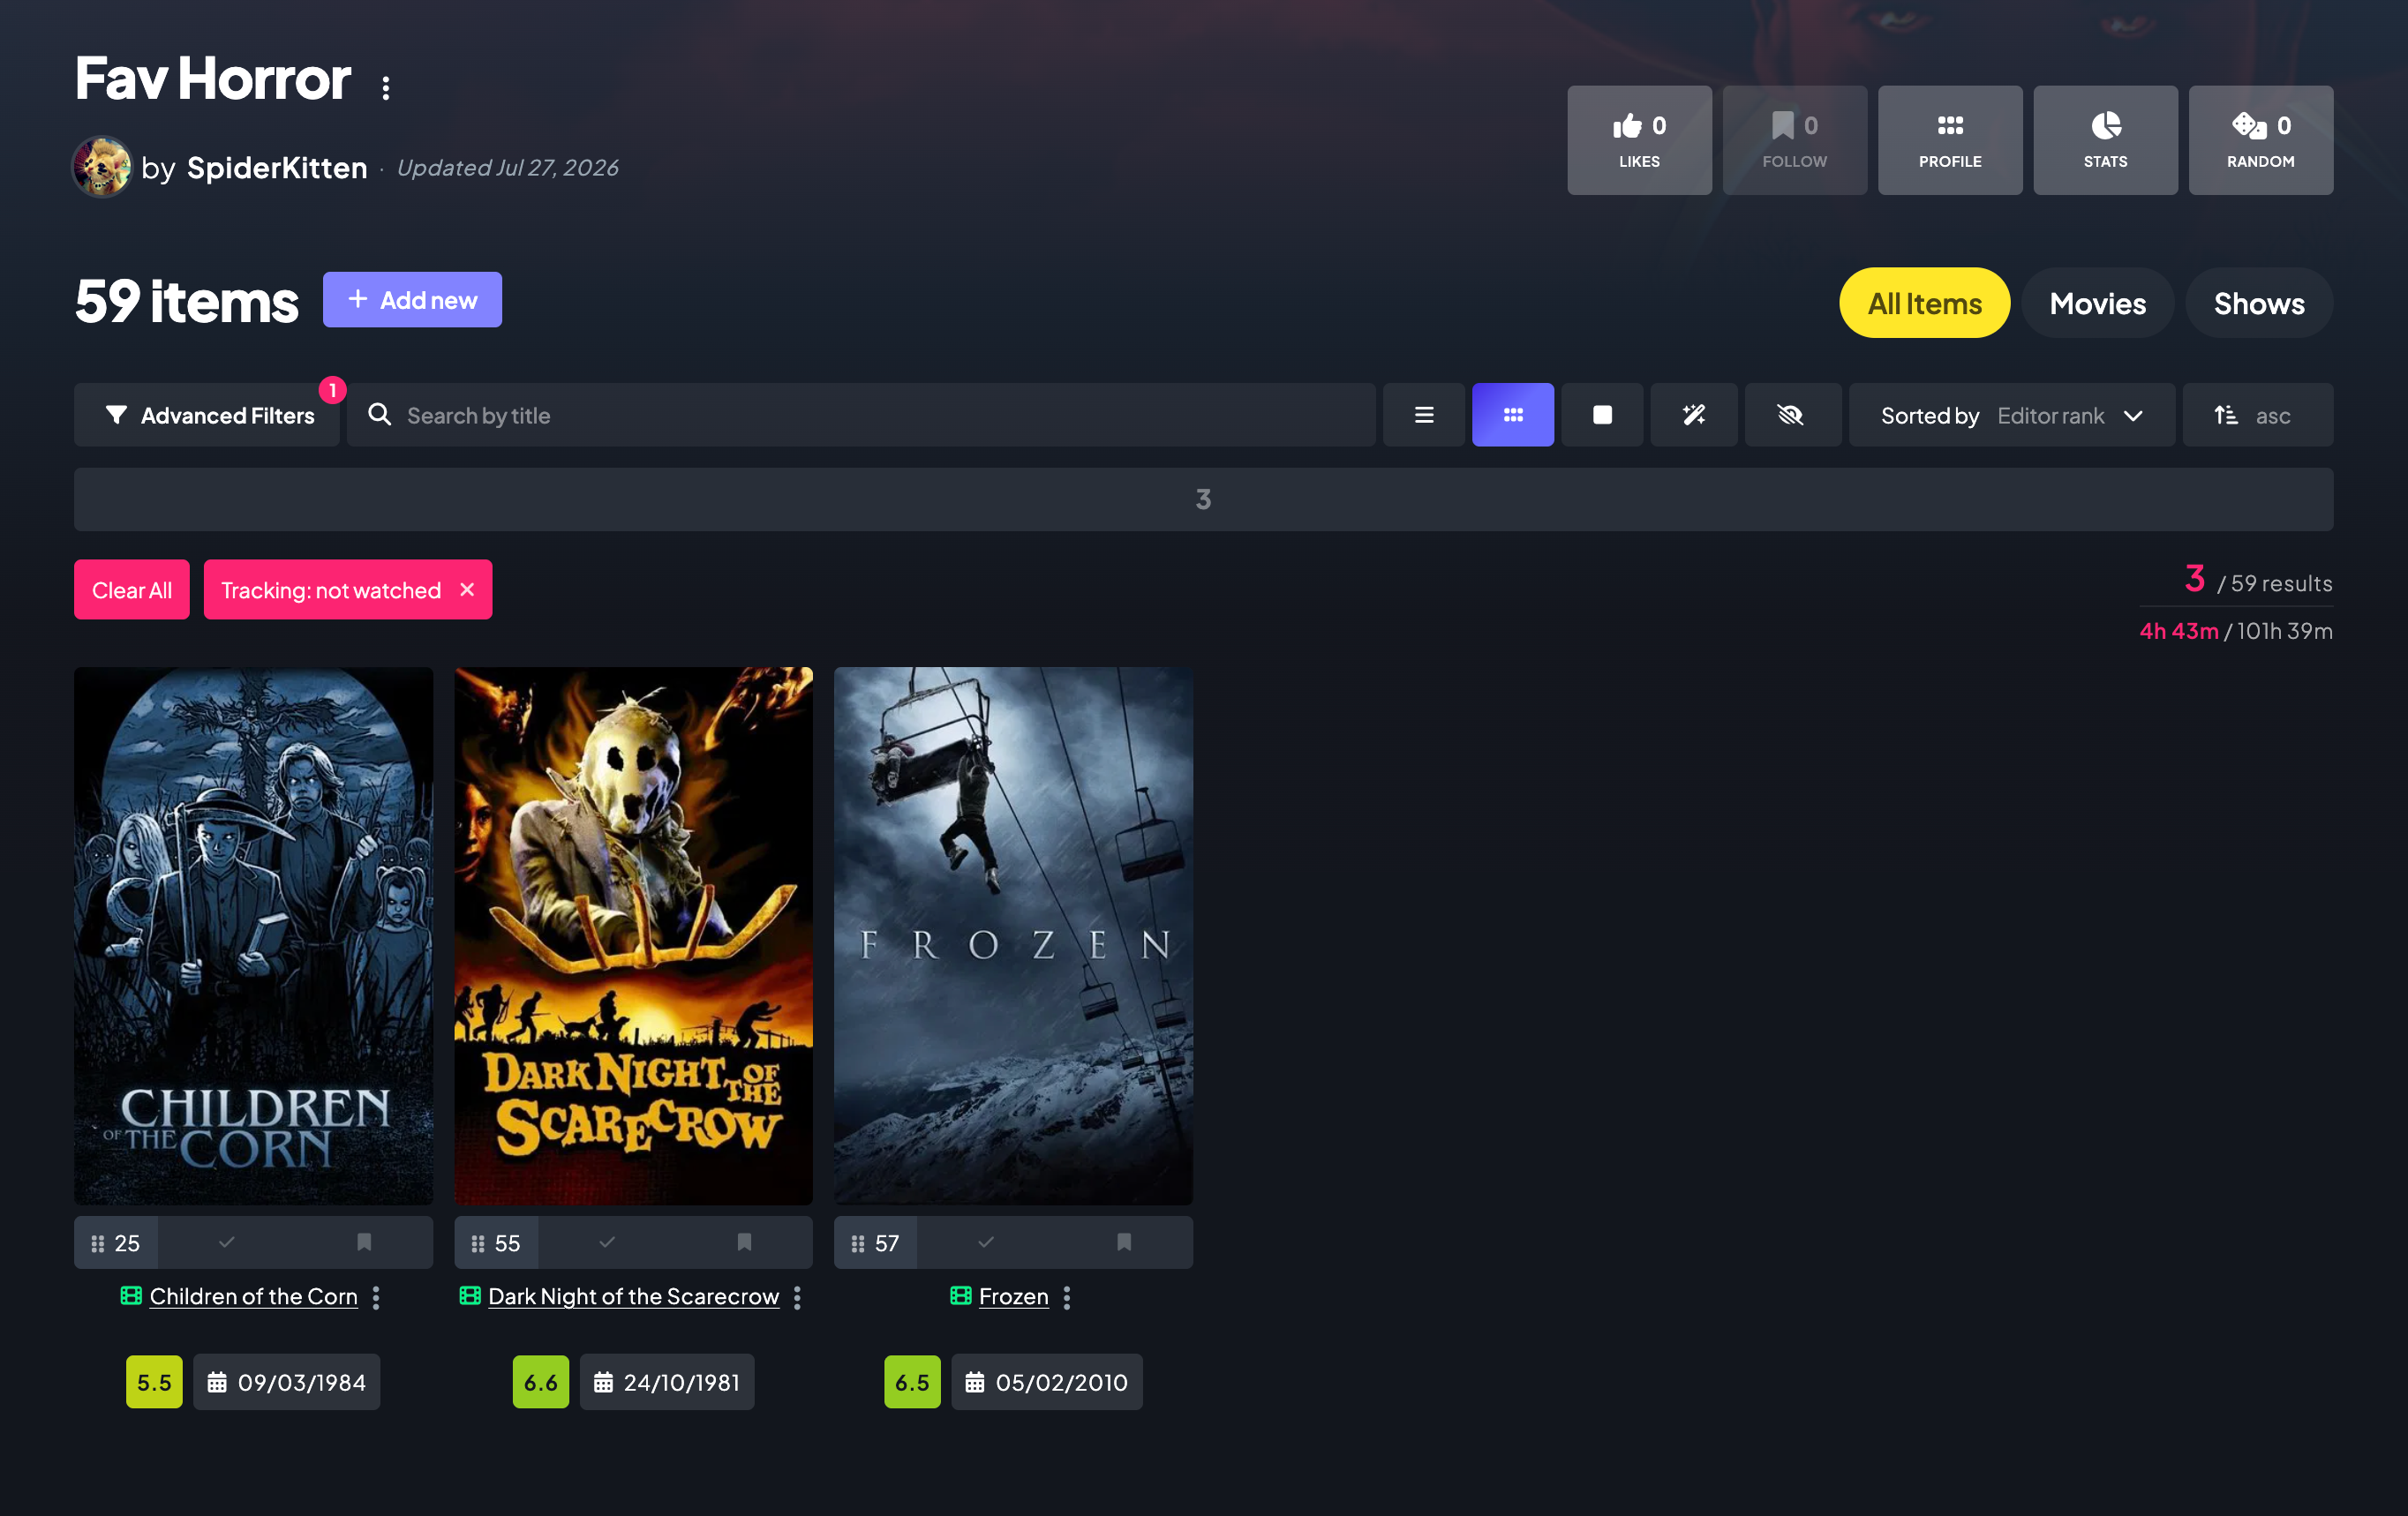Click the Add new button

tap(412, 300)
